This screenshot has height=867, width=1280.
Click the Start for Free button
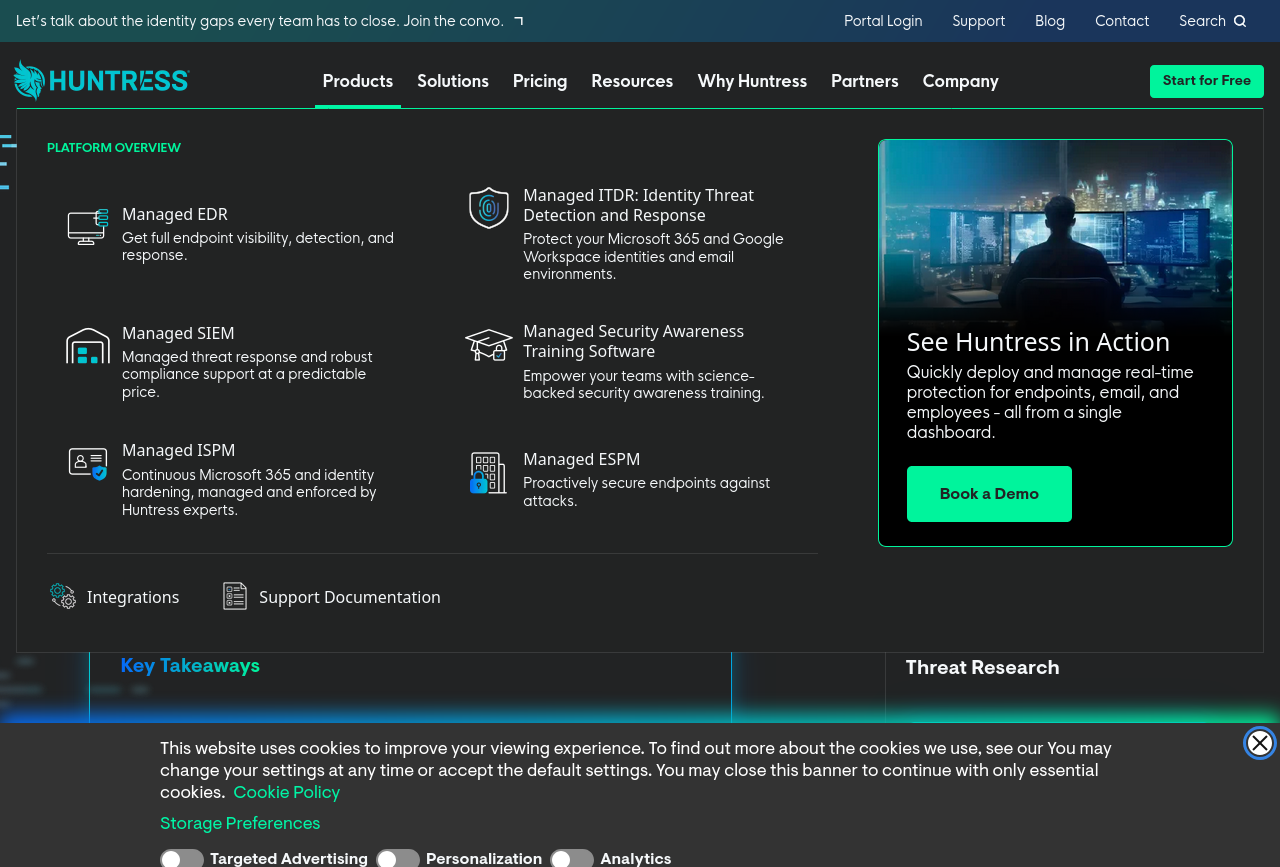[x=1207, y=81]
